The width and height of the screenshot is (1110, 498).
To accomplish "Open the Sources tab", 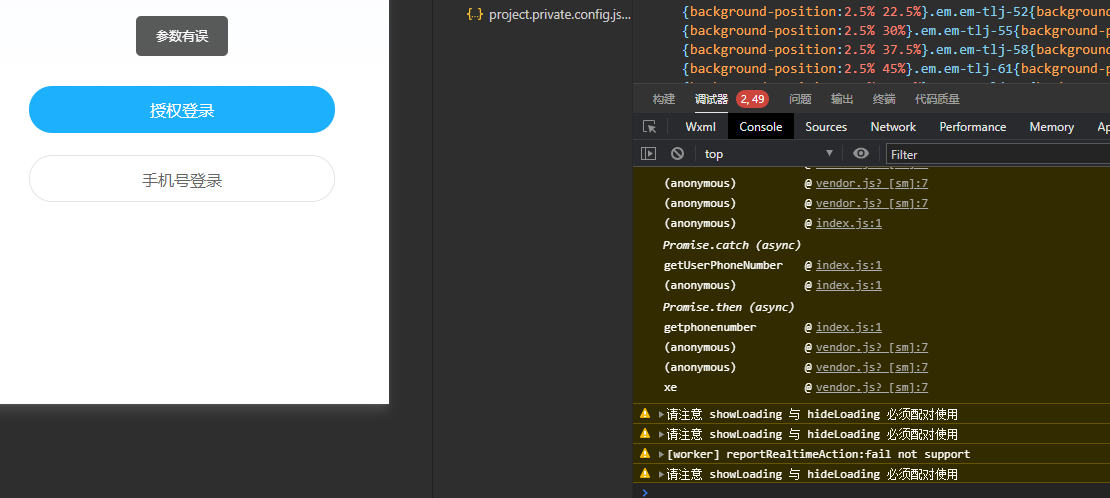I will [825, 127].
